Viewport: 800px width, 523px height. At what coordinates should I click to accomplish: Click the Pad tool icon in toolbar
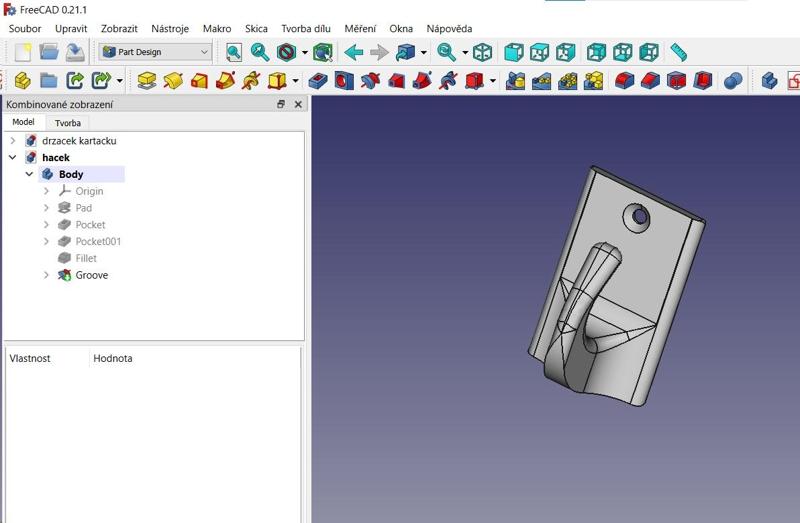click(146, 80)
